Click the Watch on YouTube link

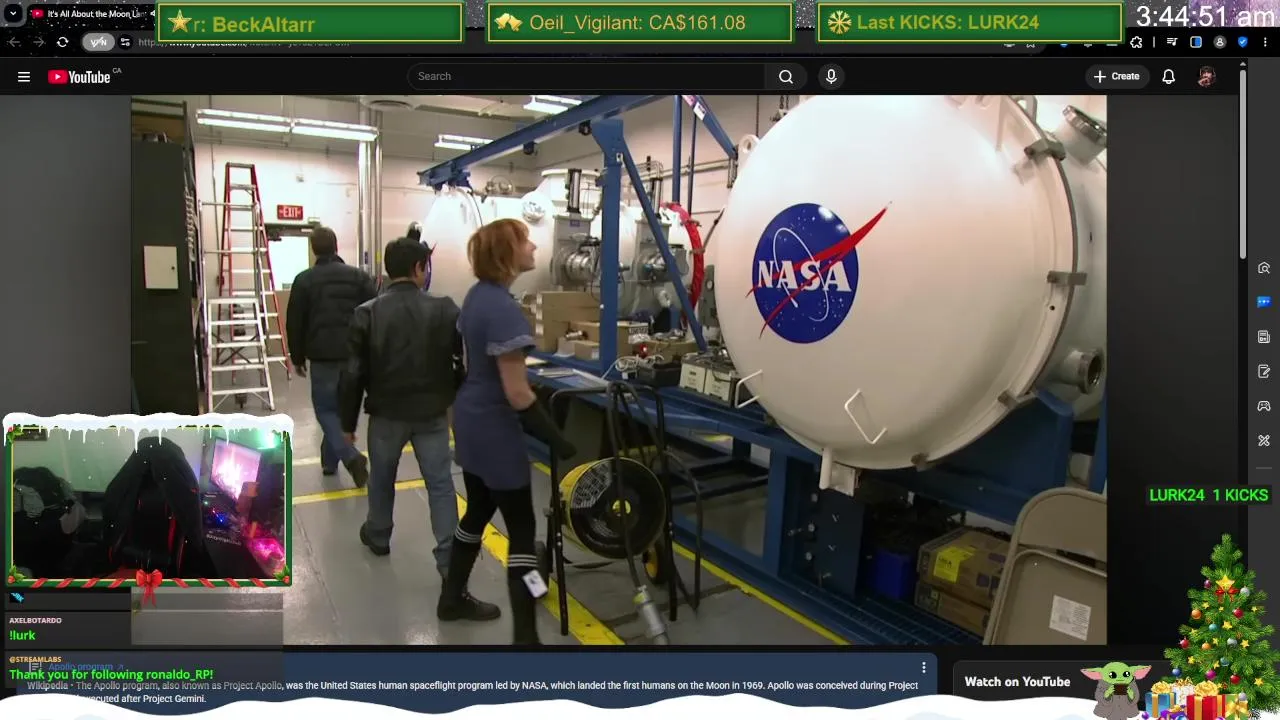tap(1017, 682)
